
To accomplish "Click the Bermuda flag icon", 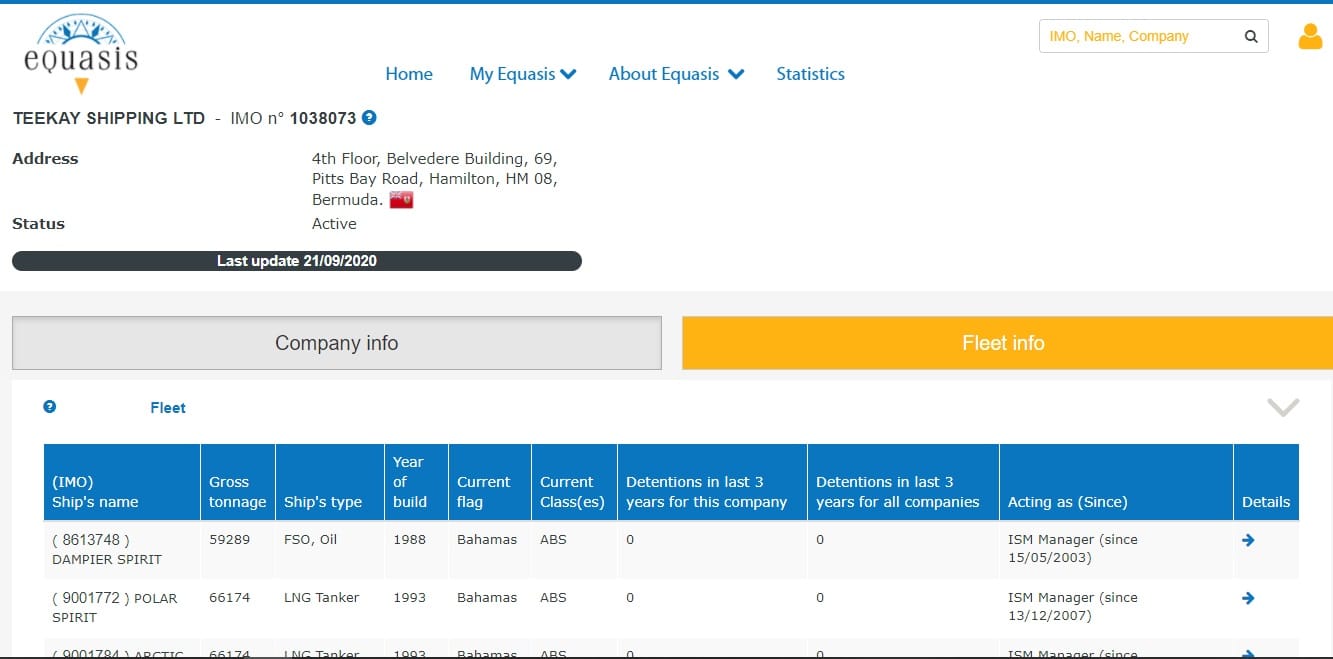I will tap(401, 199).
